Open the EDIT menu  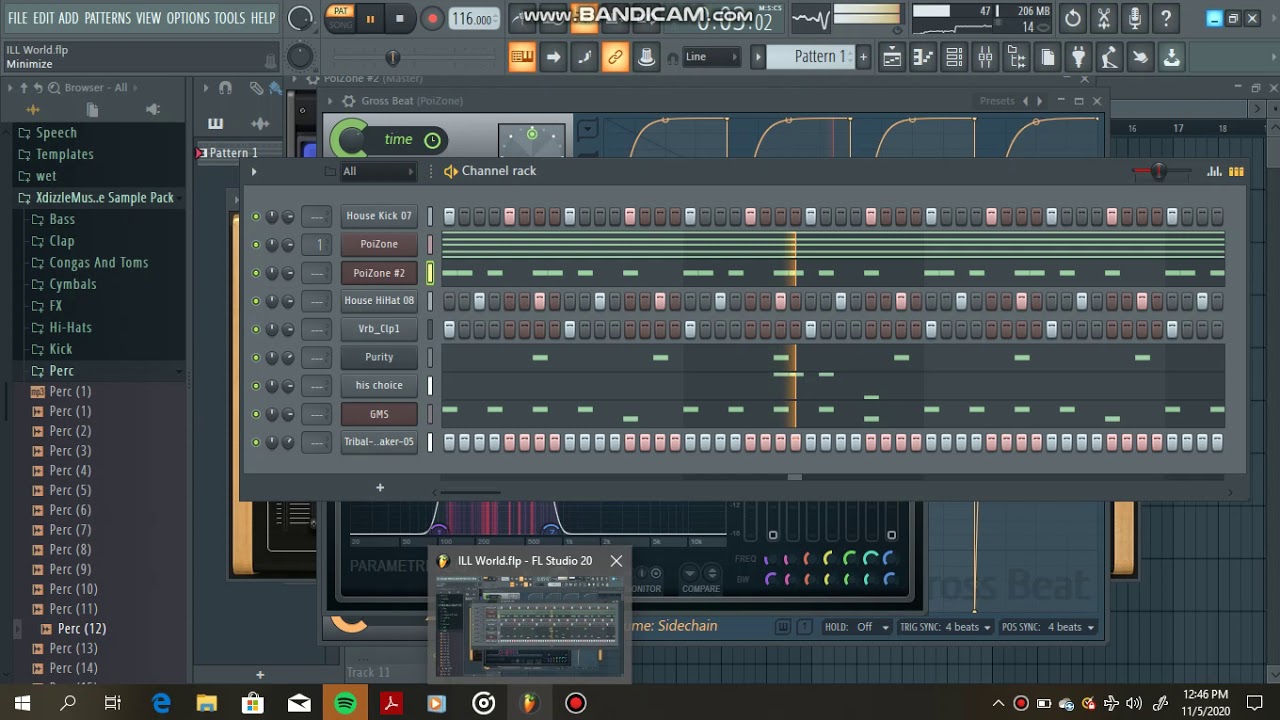[43, 18]
